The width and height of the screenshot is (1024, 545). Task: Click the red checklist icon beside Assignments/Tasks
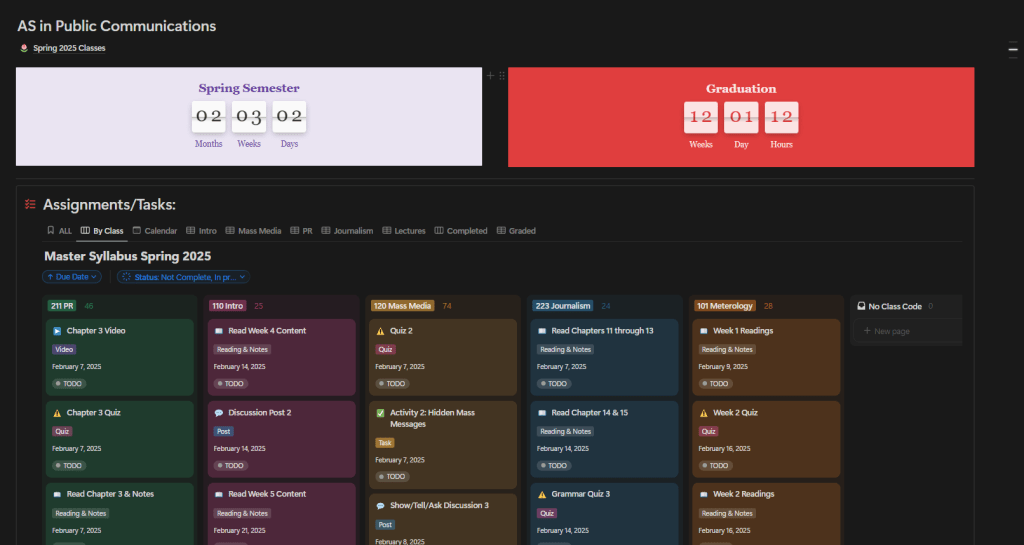click(30, 205)
